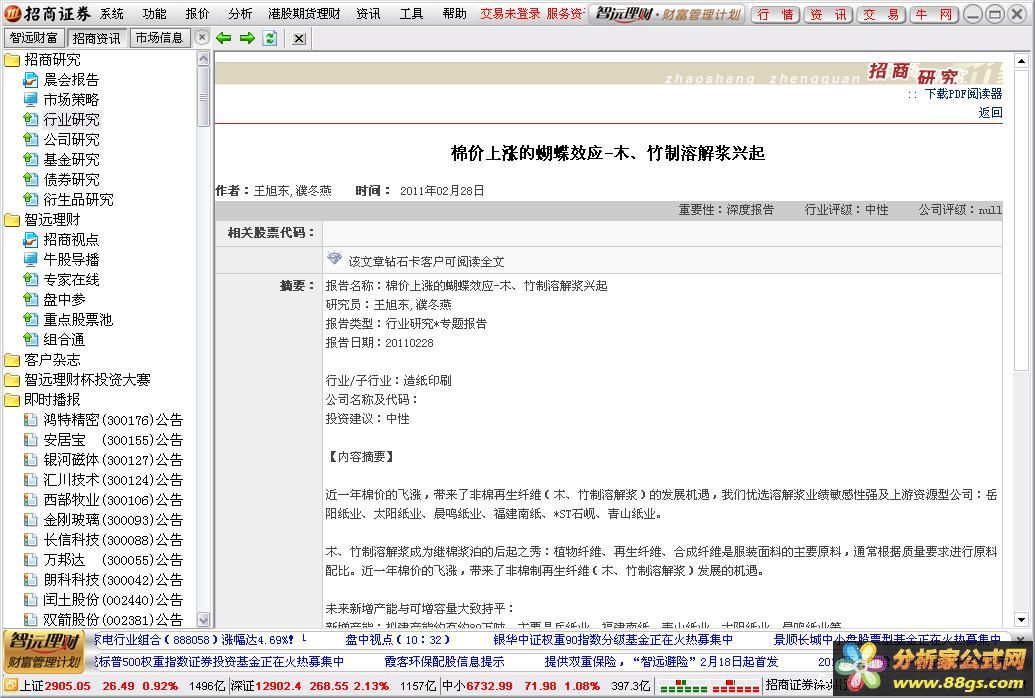Open the 功能 menu
1035x698 pixels.
pos(154,13)
